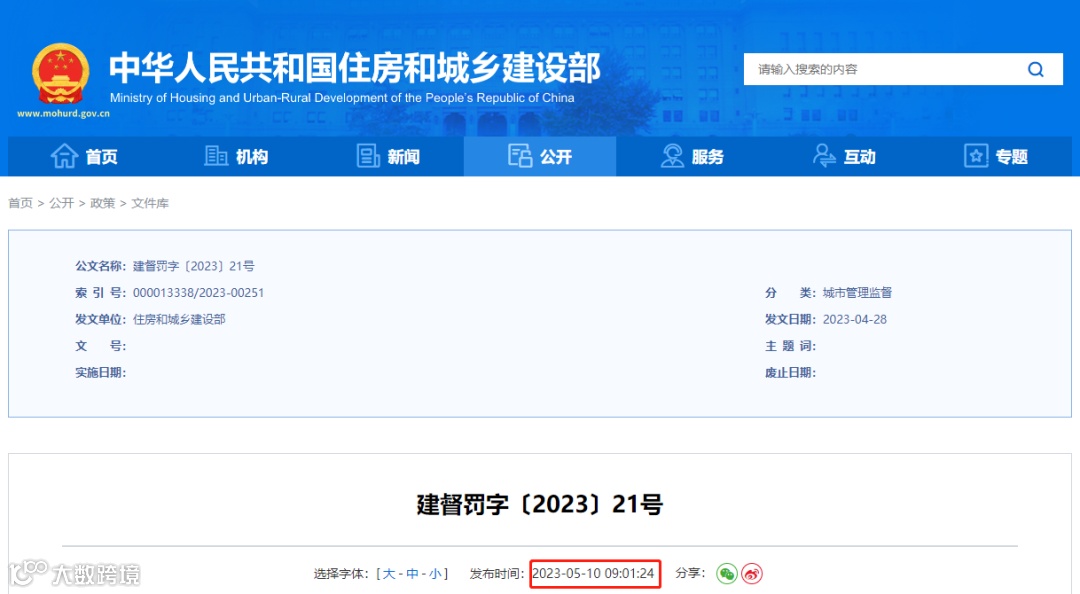Go to 公开 in the breadcrumb
The image size is (1080, 594).
pos(61,203)
